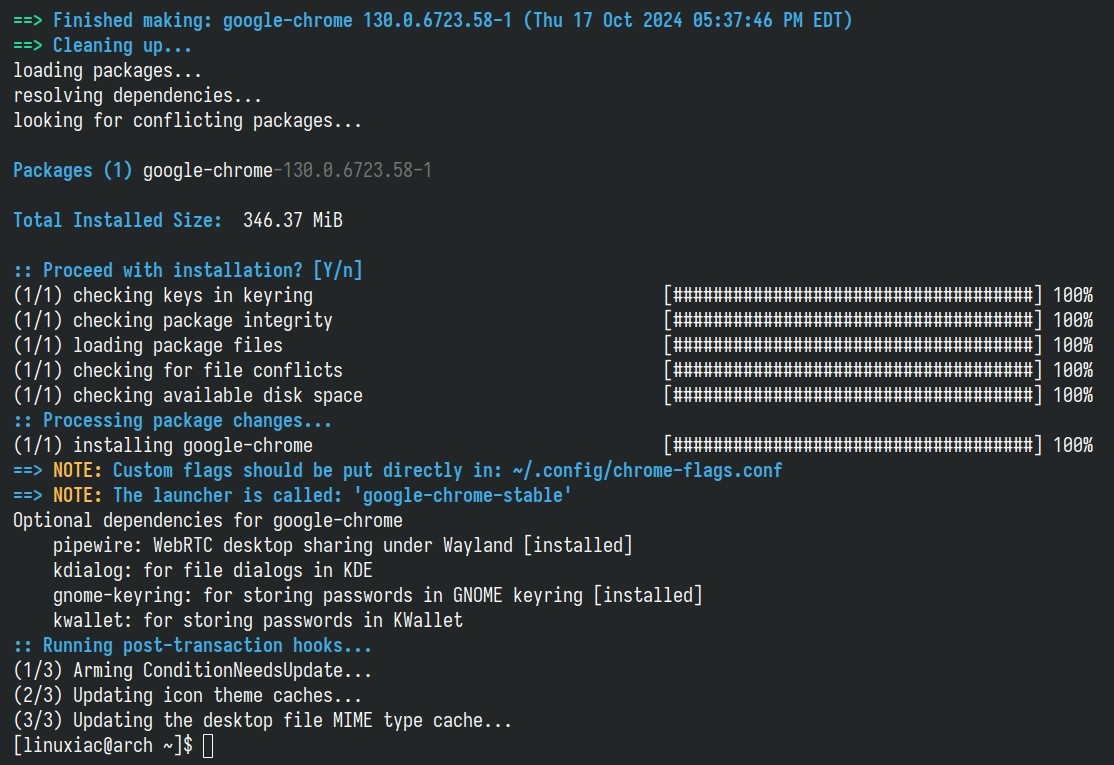
Task: Click 'Running post-transaction hooks...' line
Action: tap(193, 645)
